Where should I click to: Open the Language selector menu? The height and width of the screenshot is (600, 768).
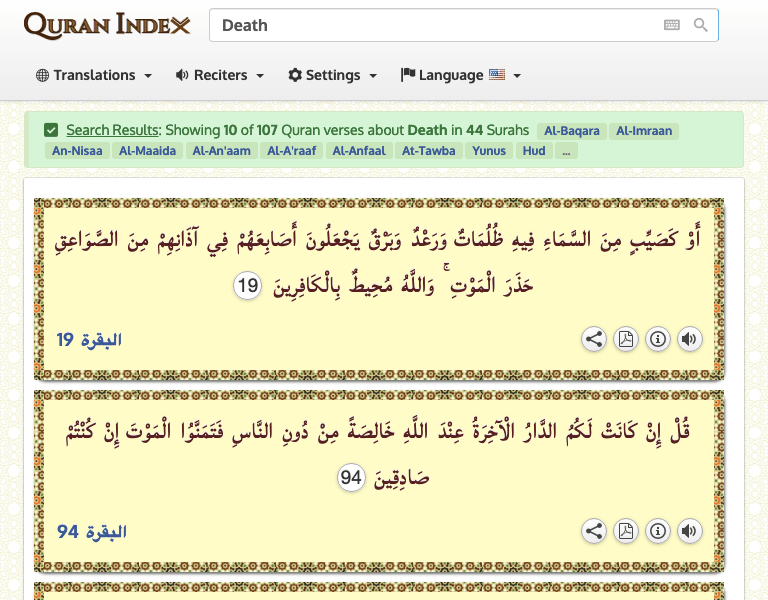[460, 75]
